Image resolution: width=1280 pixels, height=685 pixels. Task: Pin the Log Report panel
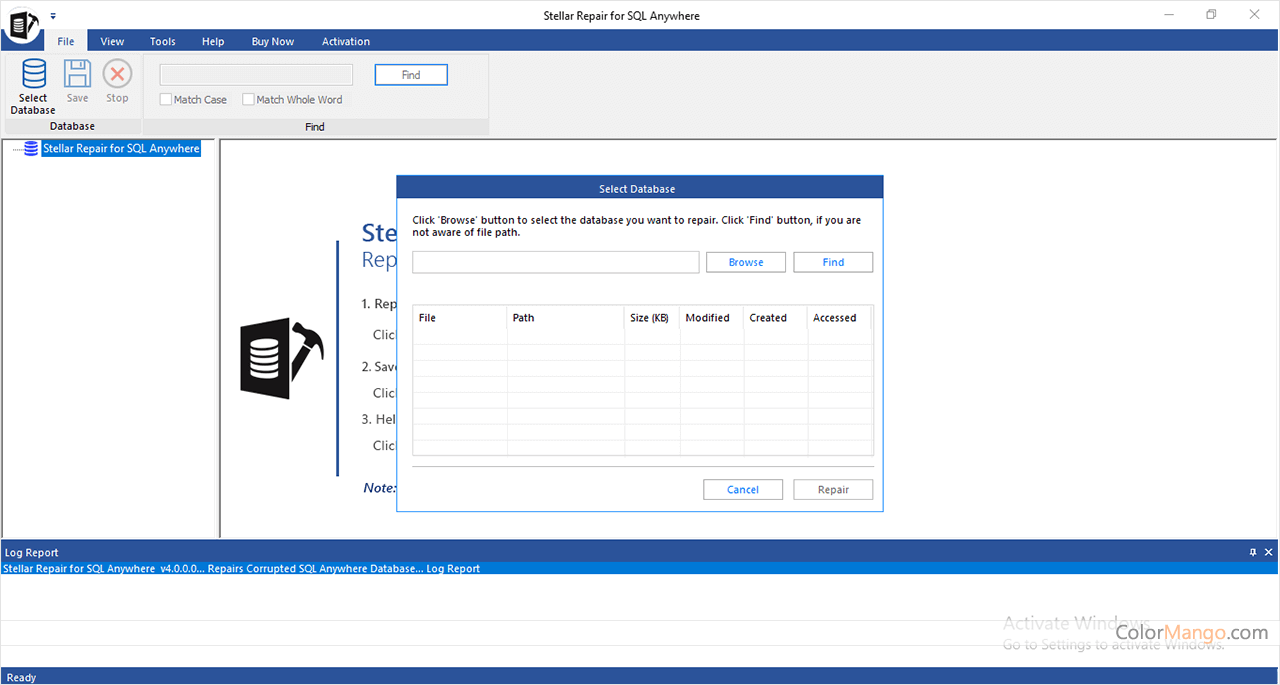click(1253, 552)
